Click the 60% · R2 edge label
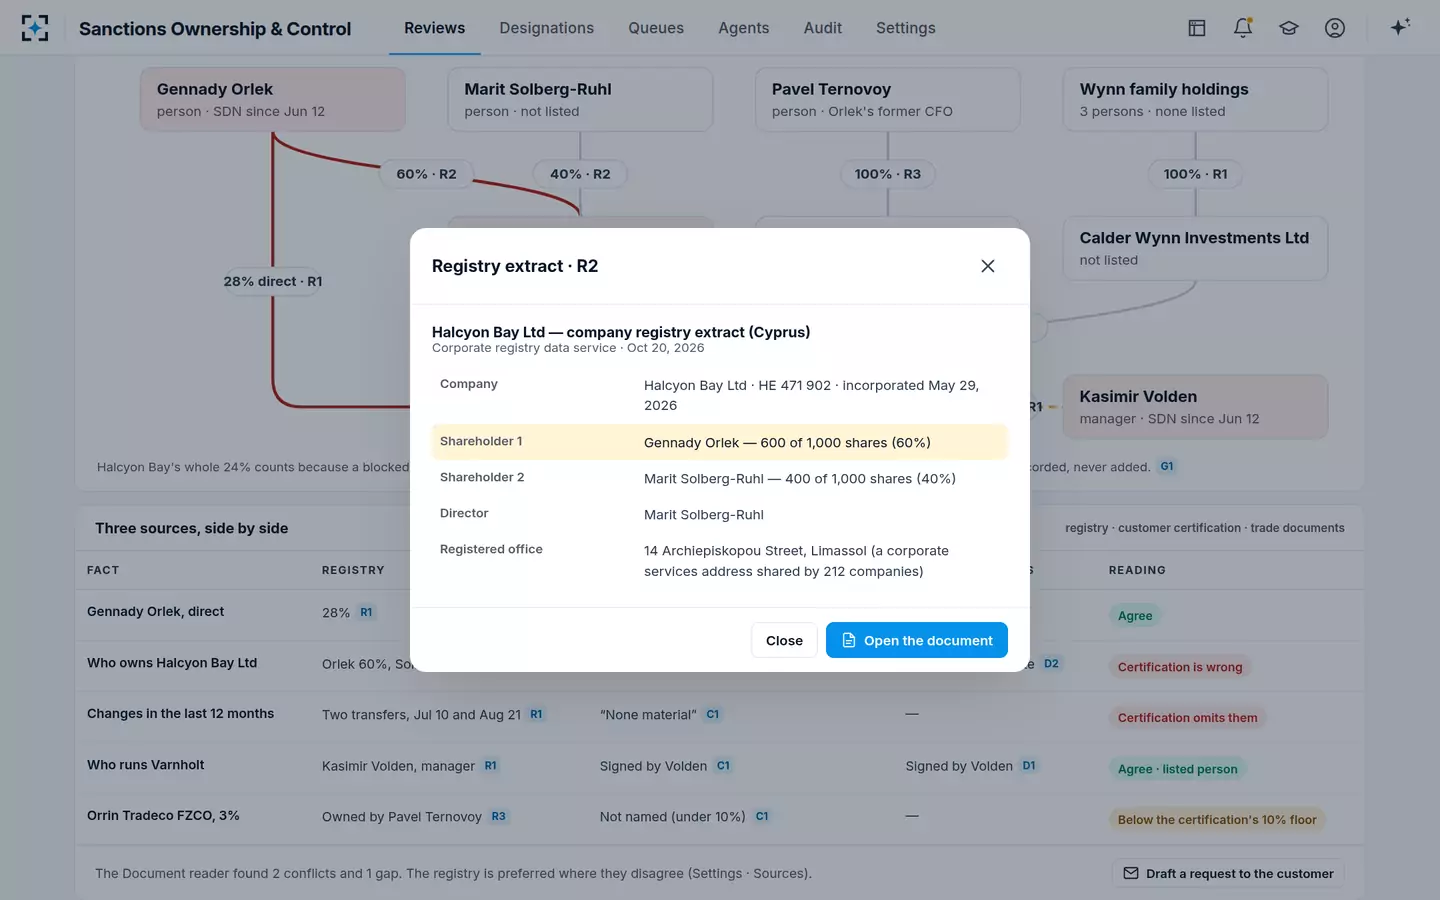The image size is (1440, 900). (x=426, y=174)
